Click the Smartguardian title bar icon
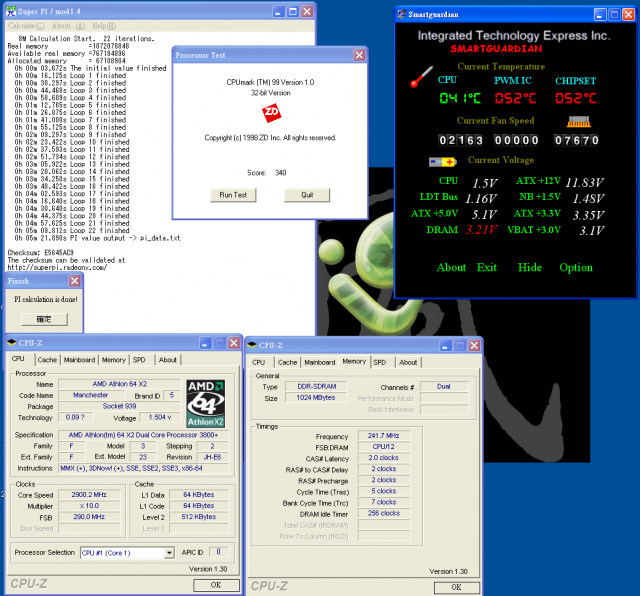 tap(402, 14)
